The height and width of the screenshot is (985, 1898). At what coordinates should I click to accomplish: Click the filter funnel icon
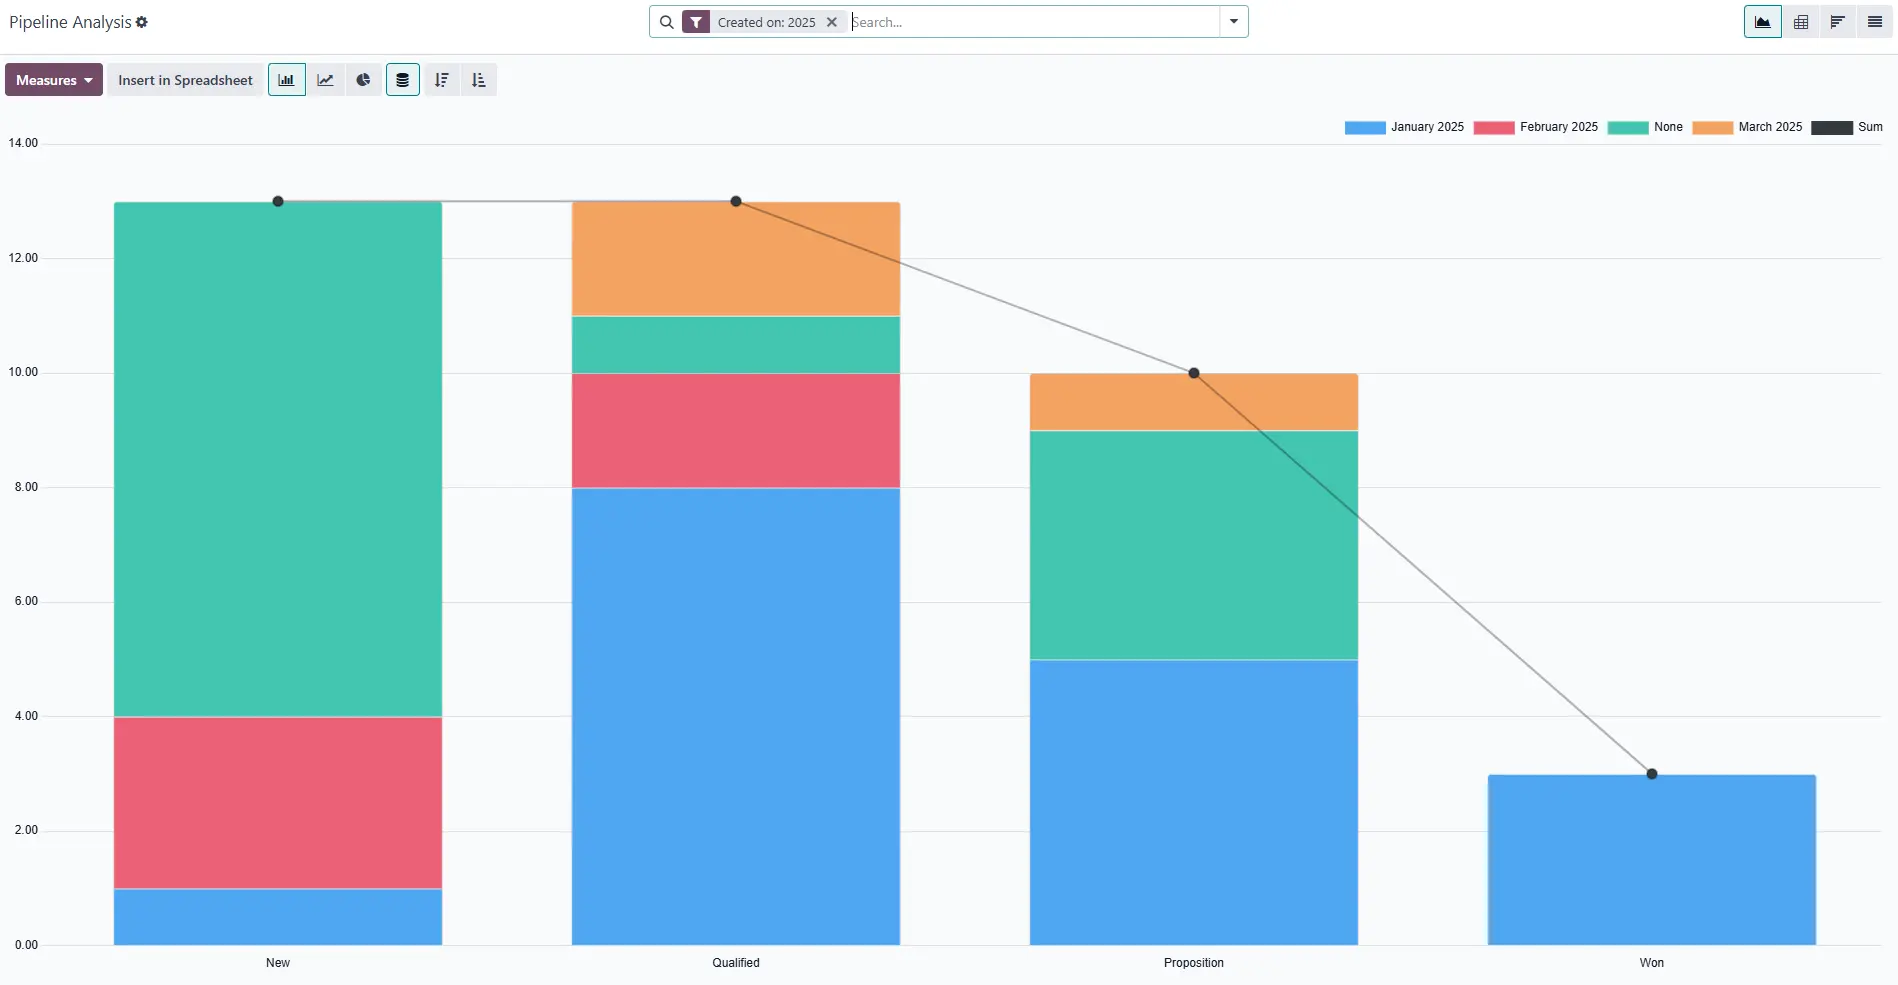(x=696, y=22)
